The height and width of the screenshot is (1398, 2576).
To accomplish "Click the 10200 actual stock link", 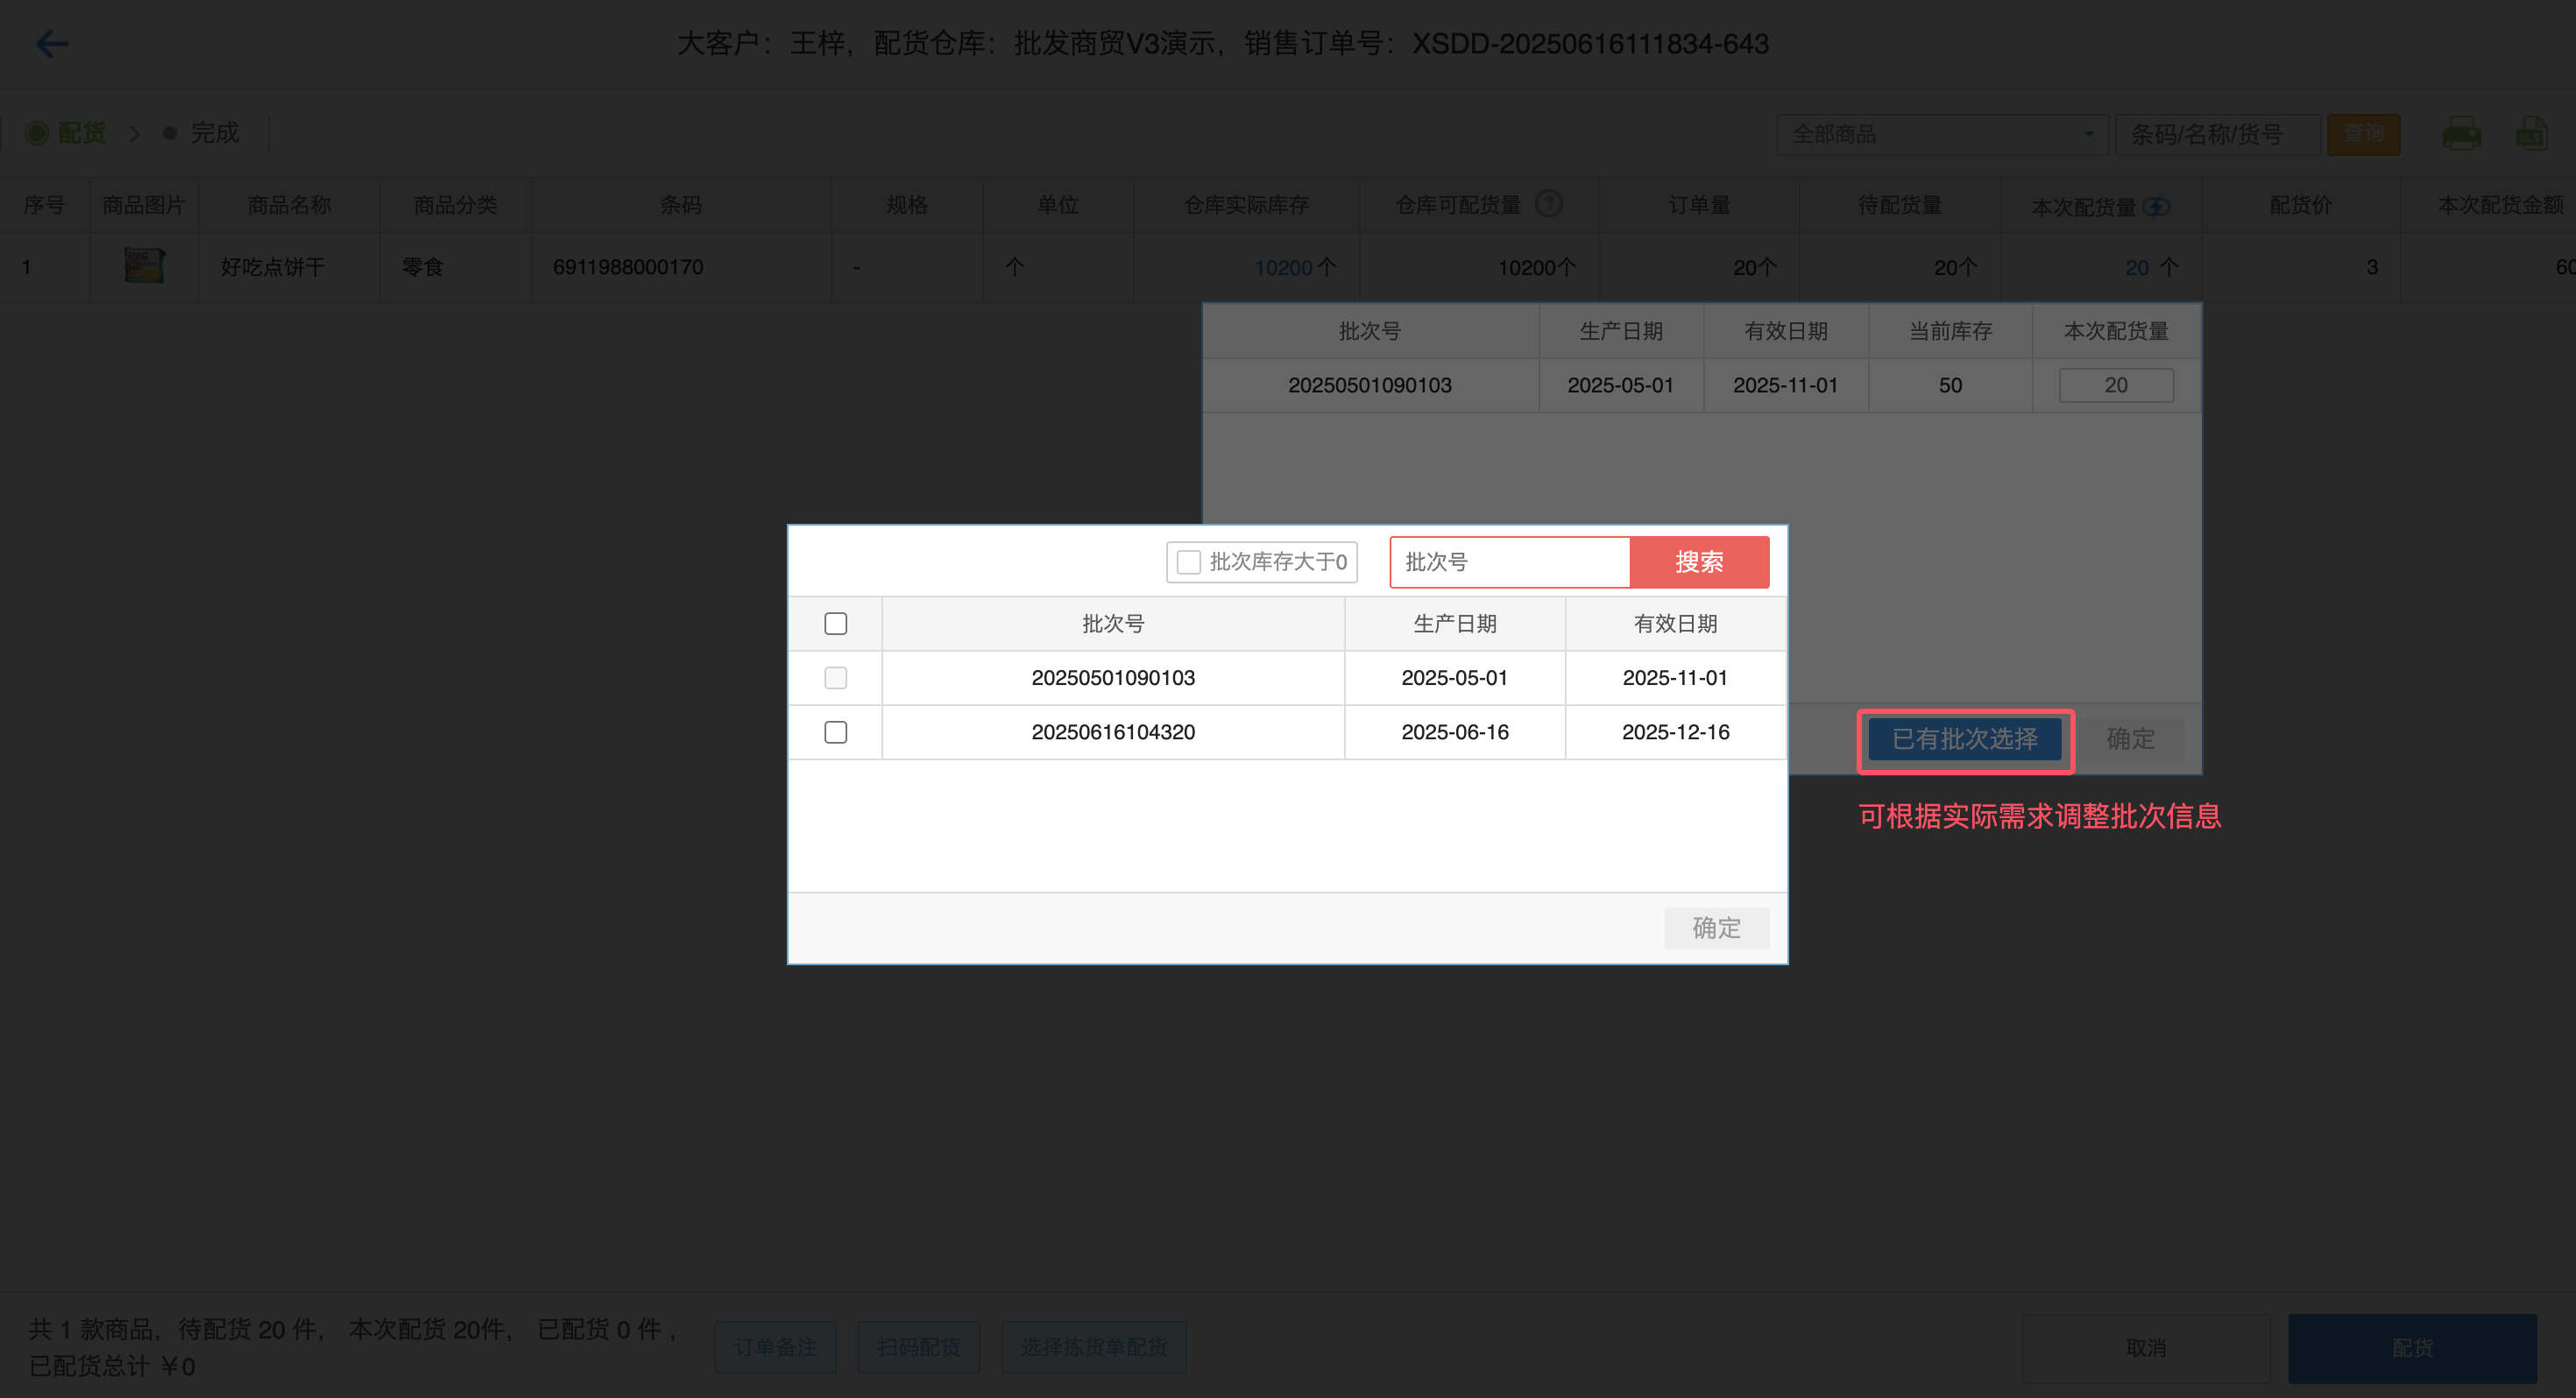I will (1283, 267).
